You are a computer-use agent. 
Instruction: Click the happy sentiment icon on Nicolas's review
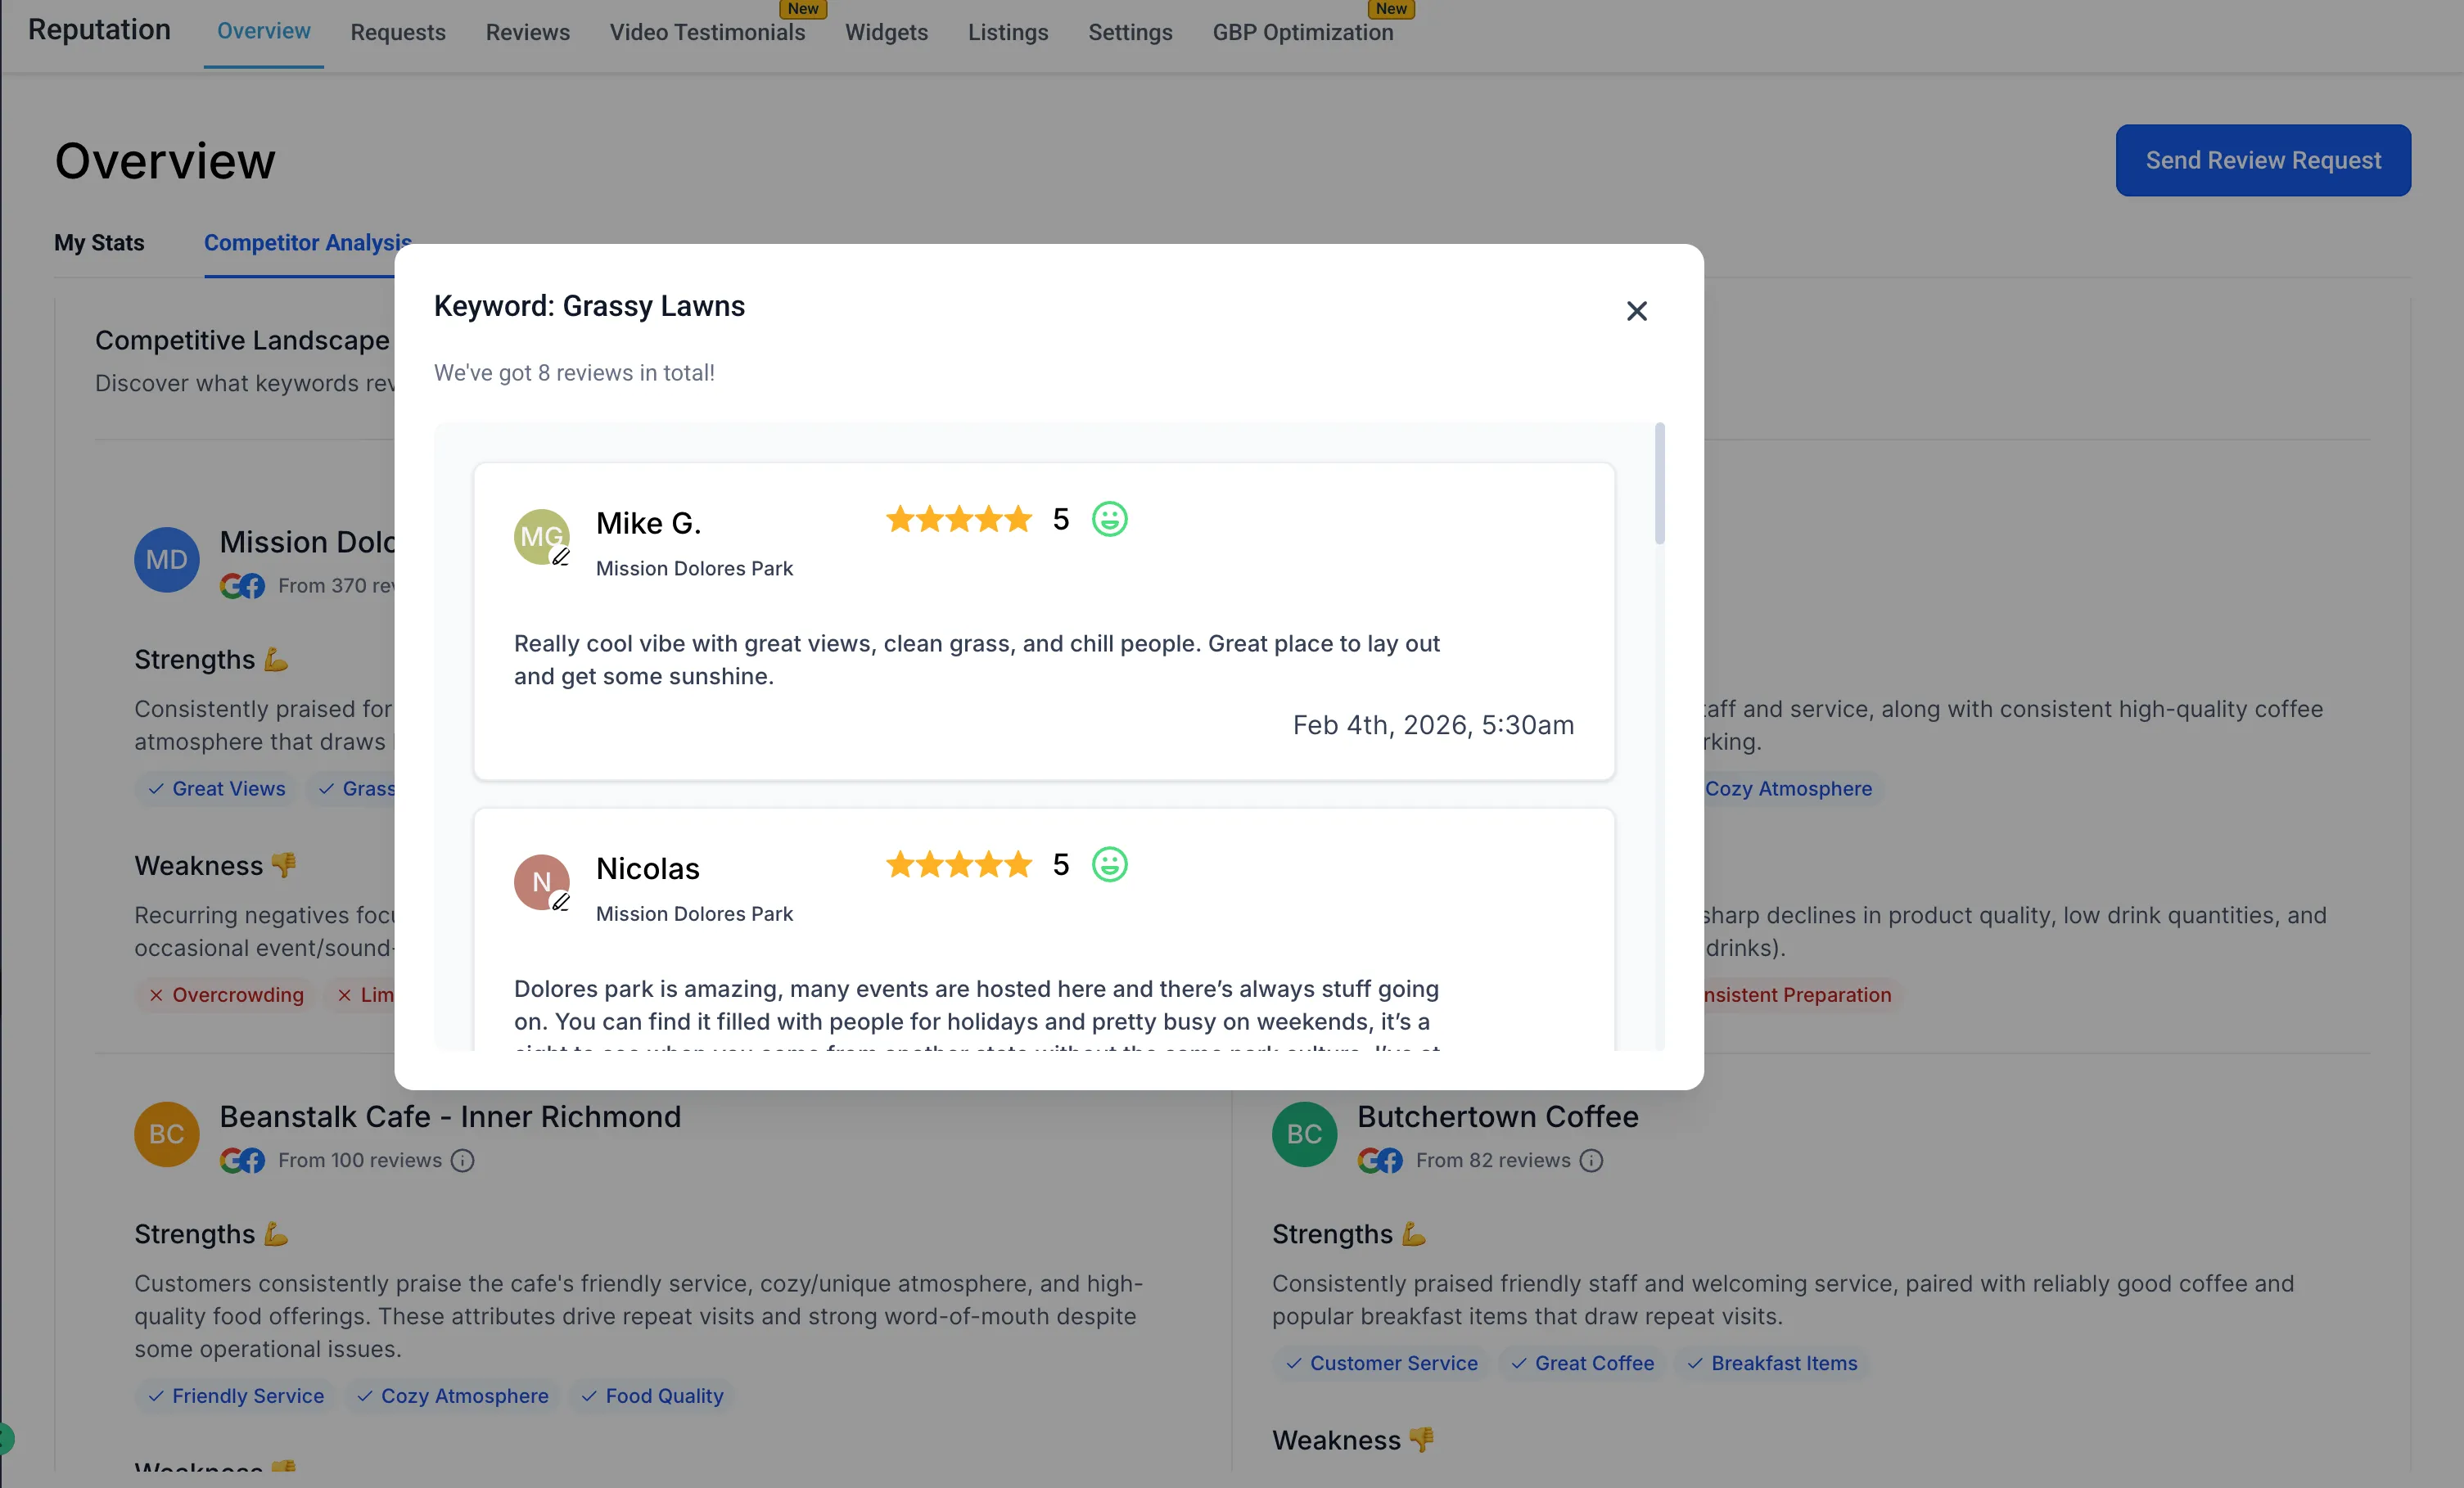click(x=1109, y=864)
